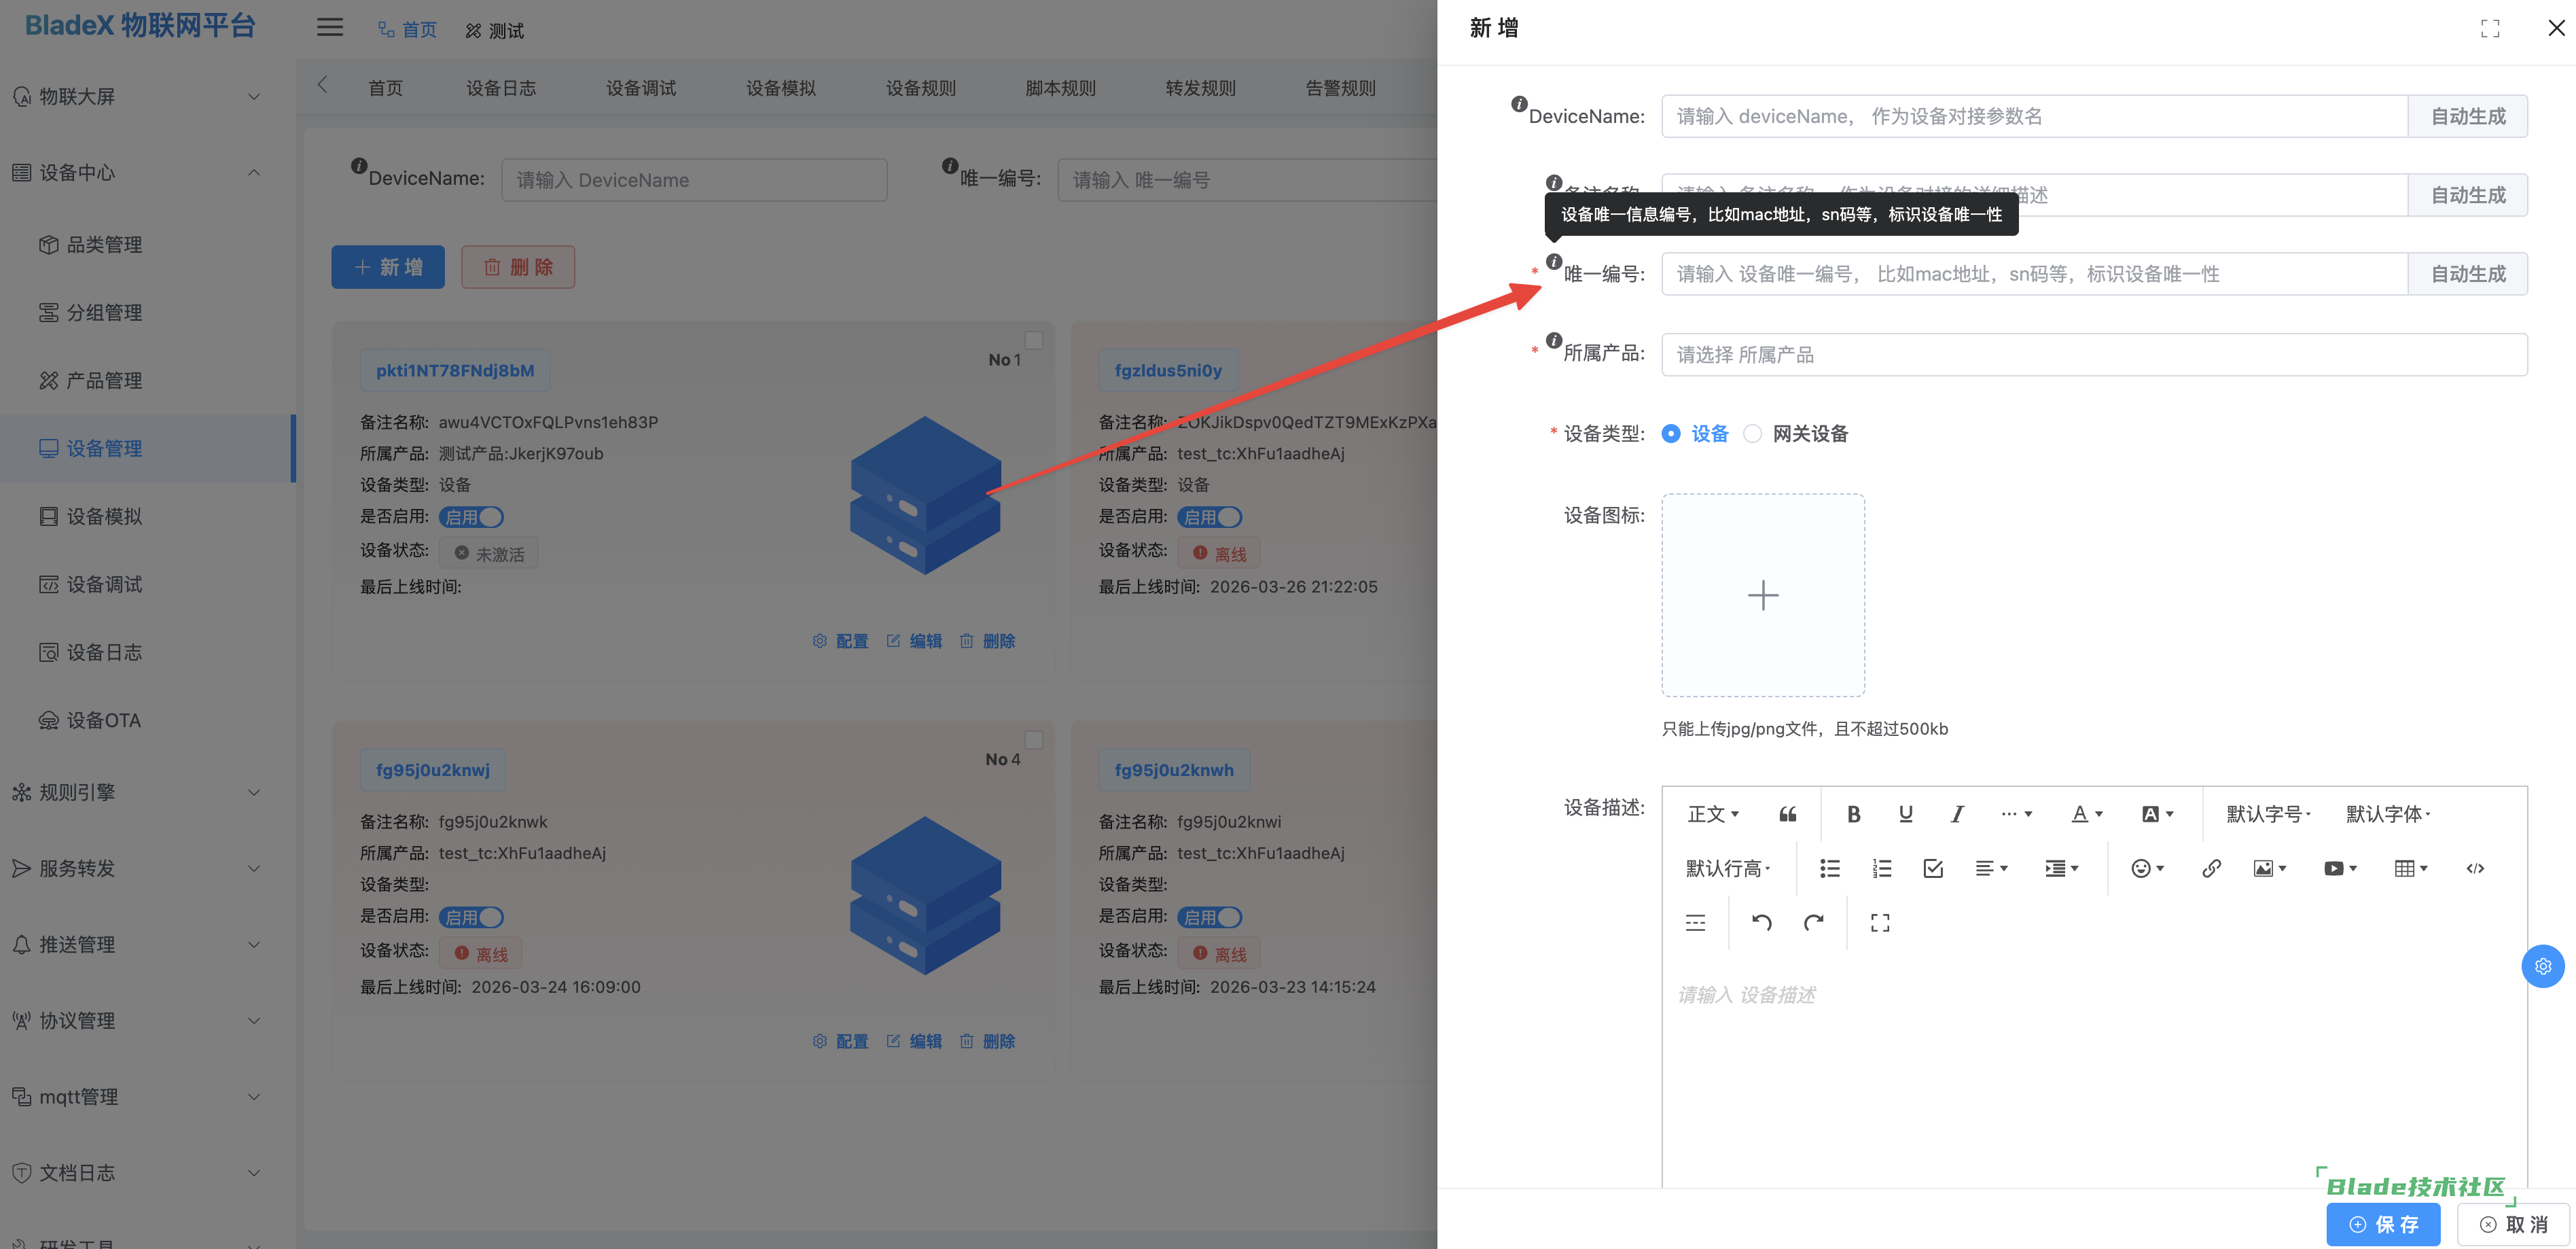Open 品类管理 in the sidebar
The height and width of the screenshot is (1249, 2576).
[104, 244]
